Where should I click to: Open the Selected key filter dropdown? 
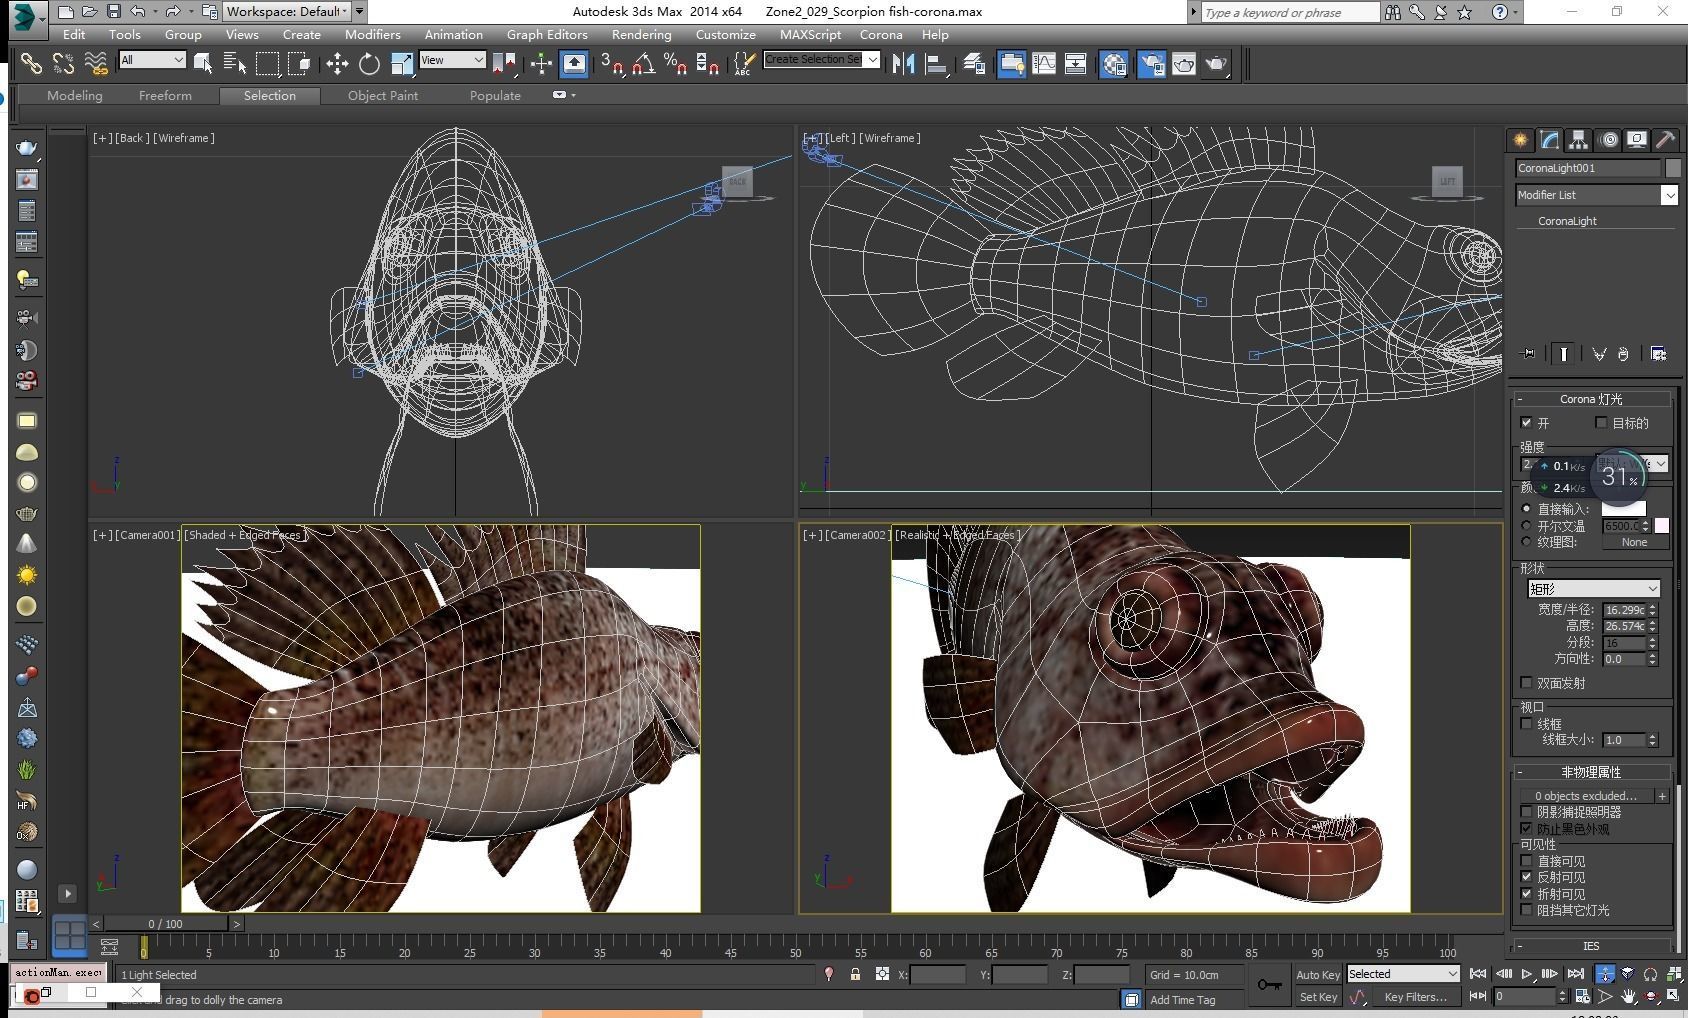click(1403, 974)
